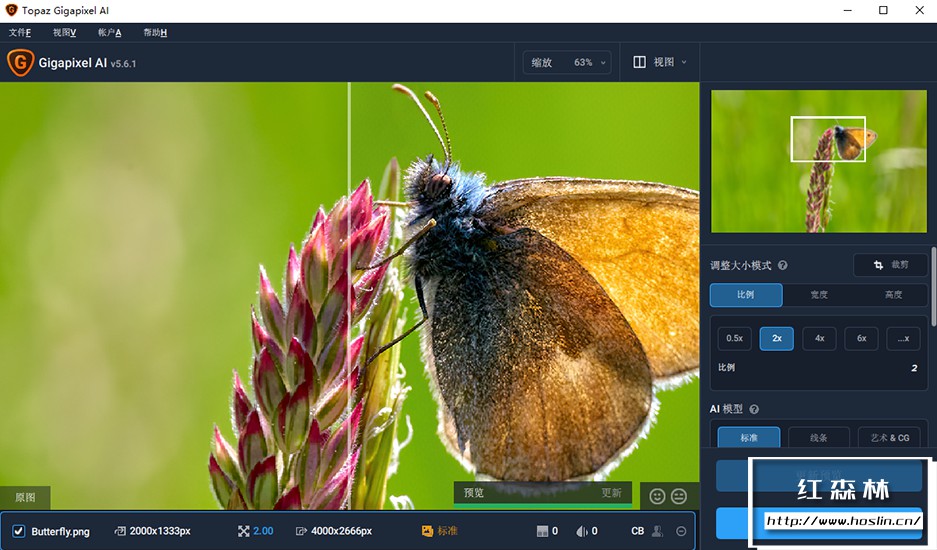Click the face refinement person icon

pos(657,531)
